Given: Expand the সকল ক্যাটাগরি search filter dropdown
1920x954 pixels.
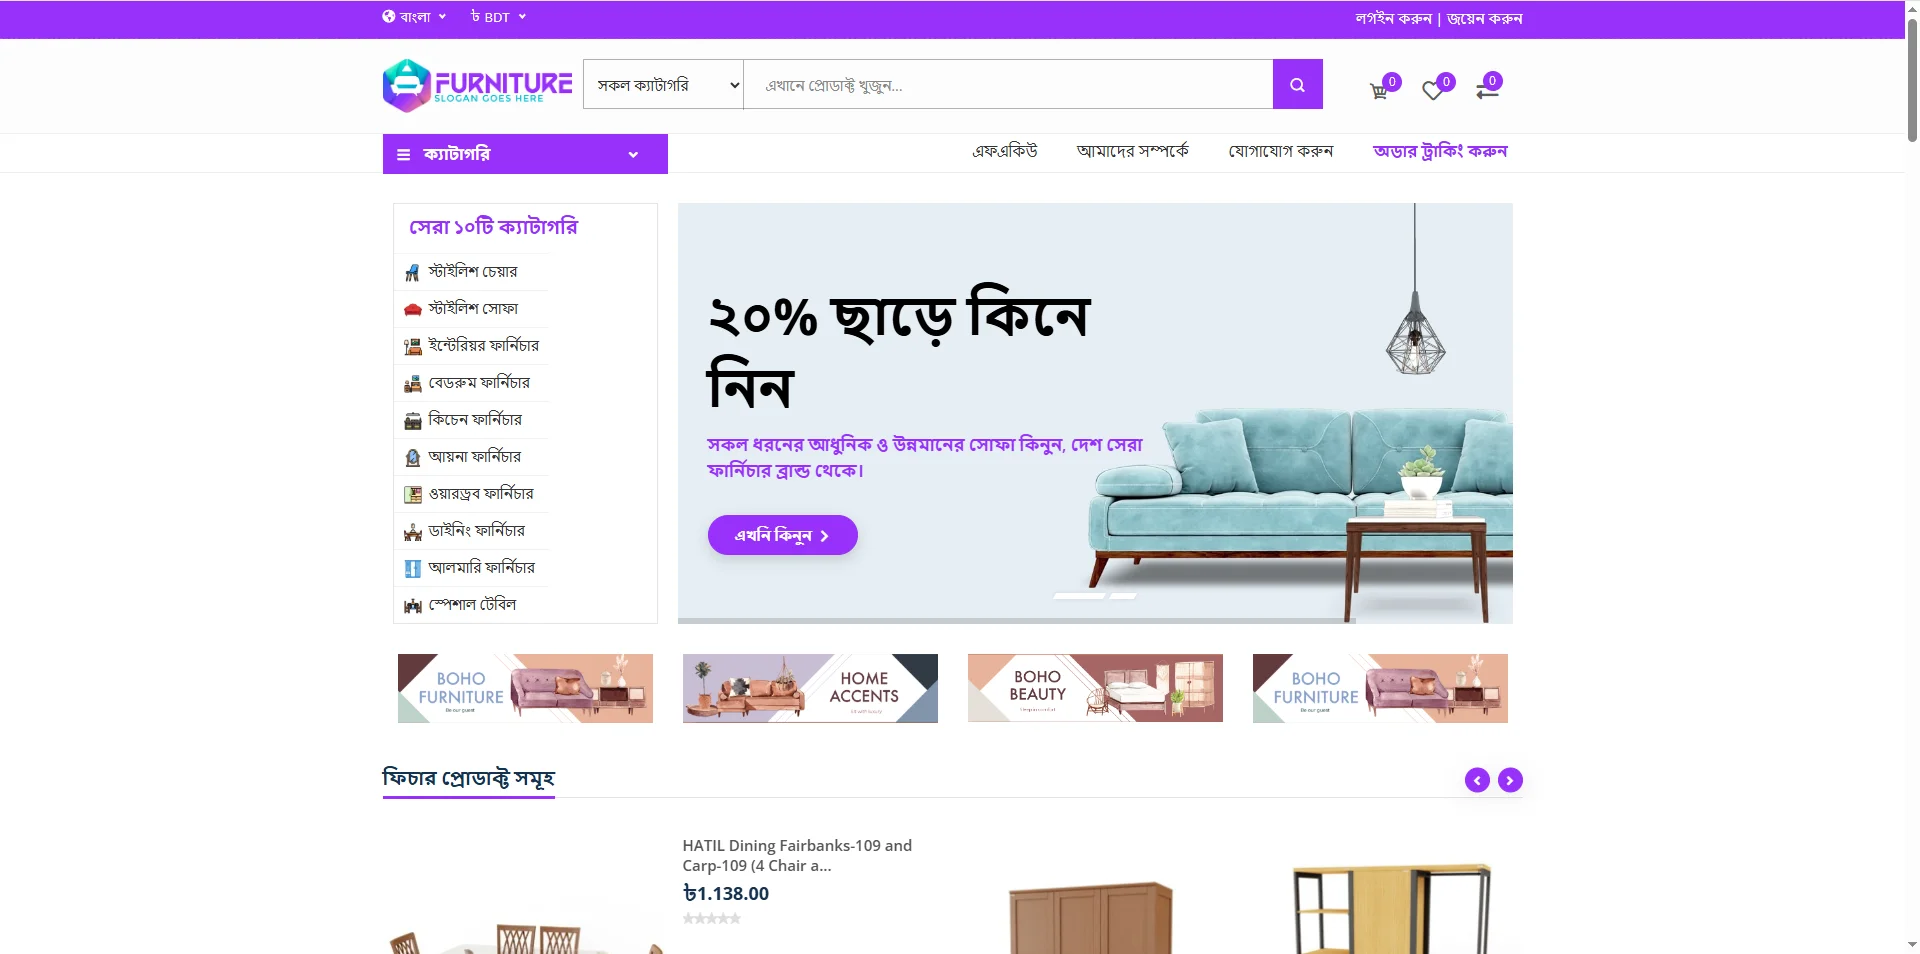Looking at the screenshot, I should (663, 85).
